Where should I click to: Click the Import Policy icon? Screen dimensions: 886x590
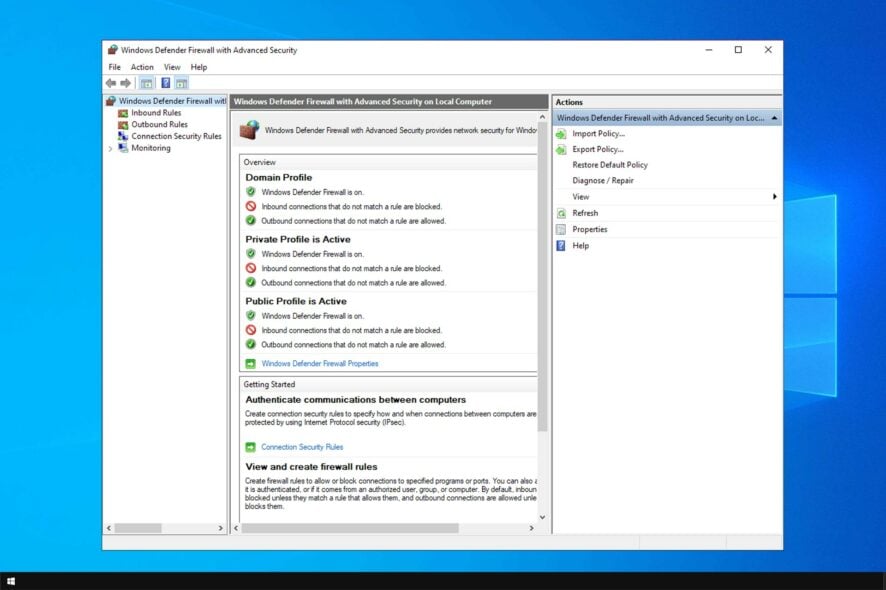561,134
